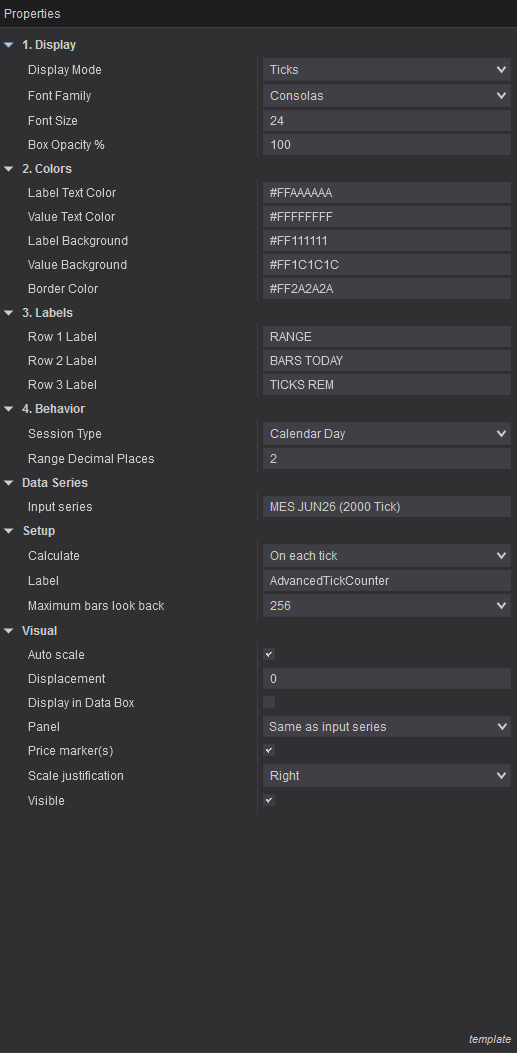This screenshot has height=1053, width=517.
Task: Open the Calculate dropdown
Action: click(387, 555)
